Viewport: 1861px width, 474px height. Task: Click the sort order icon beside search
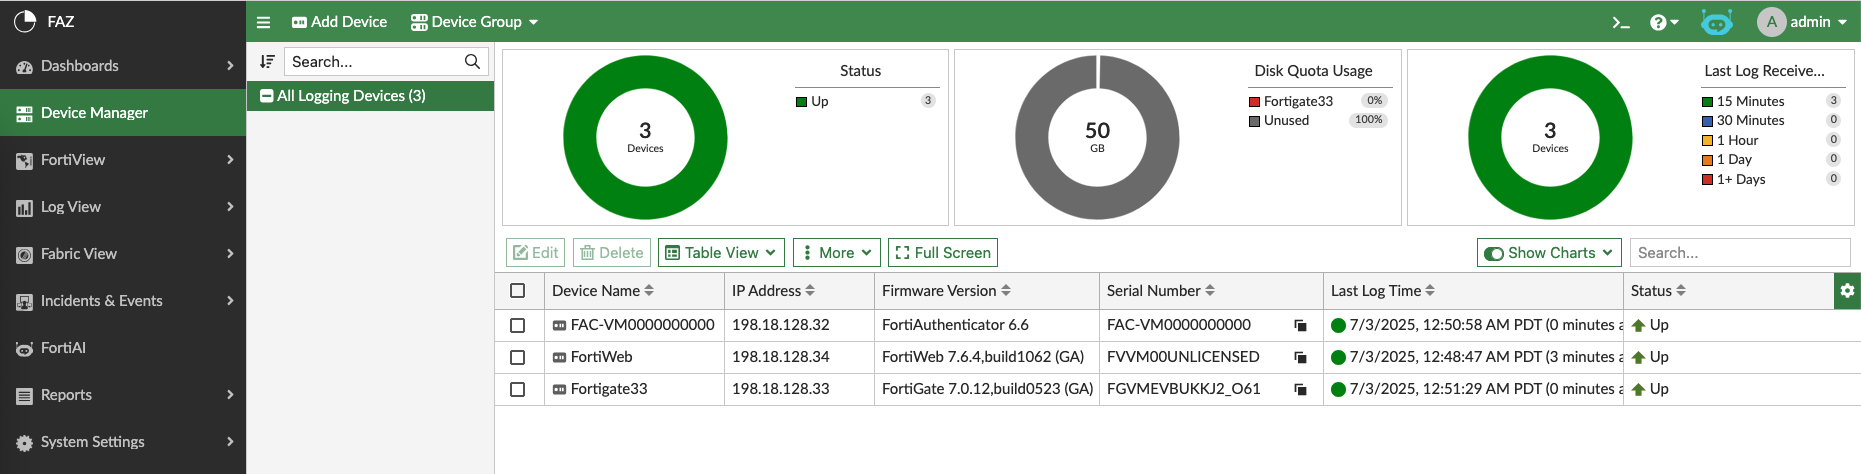pyautogui.click(x=267, y=62)
